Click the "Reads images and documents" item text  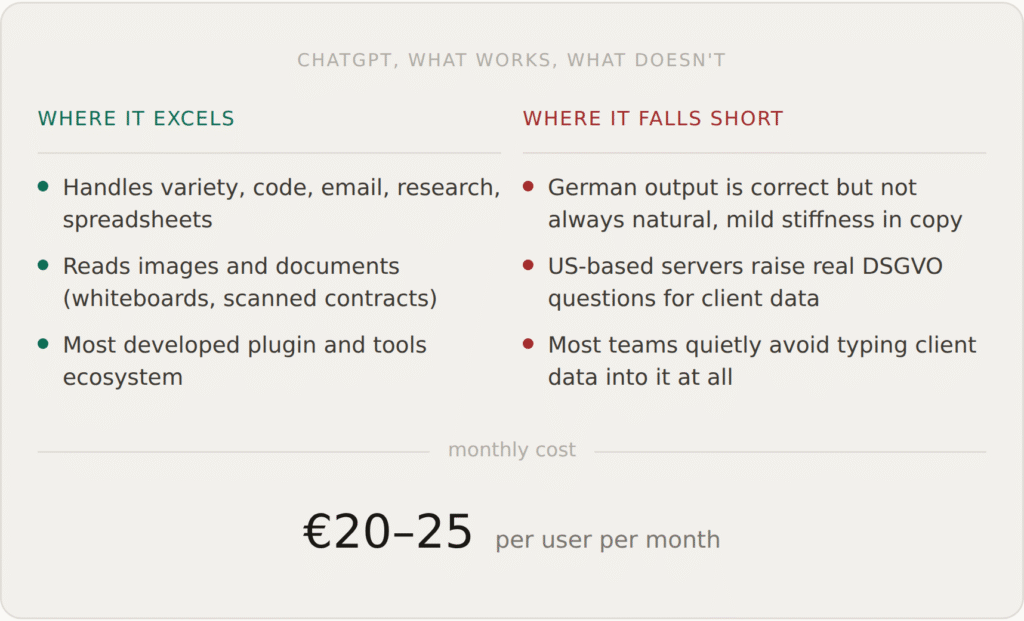(231, 266)
